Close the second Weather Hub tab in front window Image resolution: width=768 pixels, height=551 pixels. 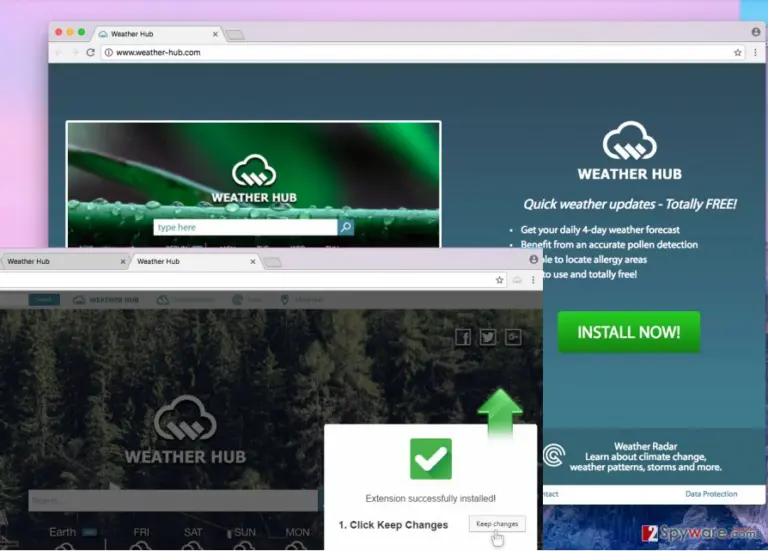(253, 262)
